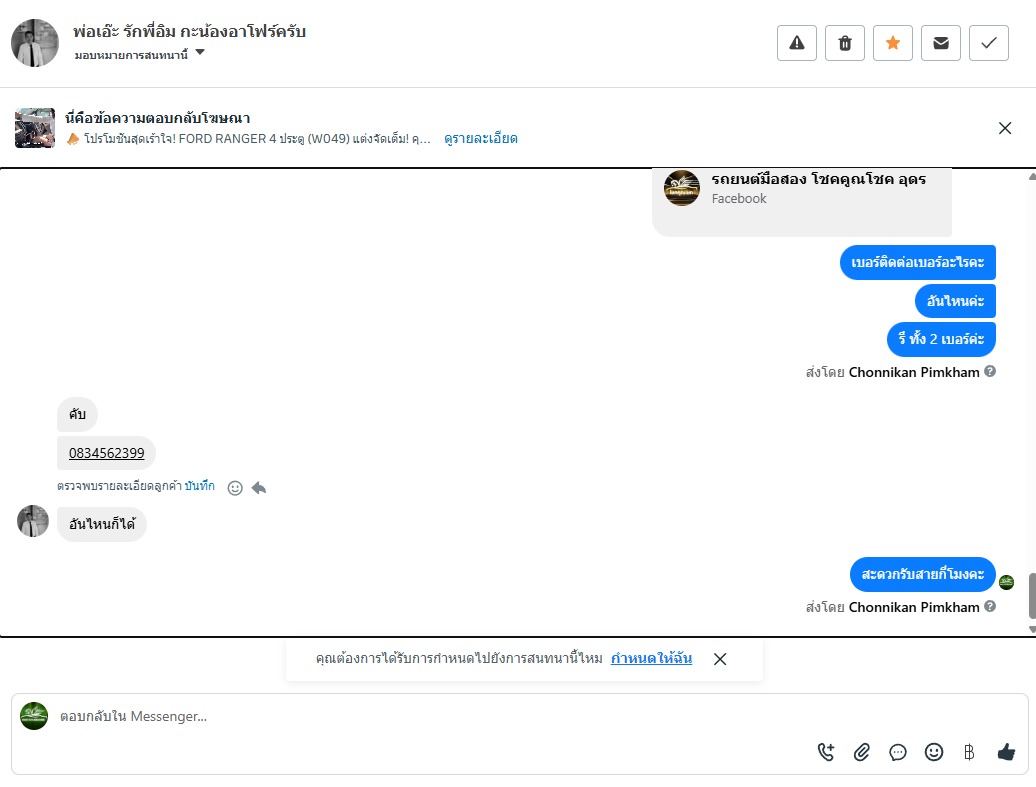Image resolution: width=1036 pixels, height=787 pixels.
Task: Click กำหนดให้ฉัน to assign to me
Action: point(651,658)
